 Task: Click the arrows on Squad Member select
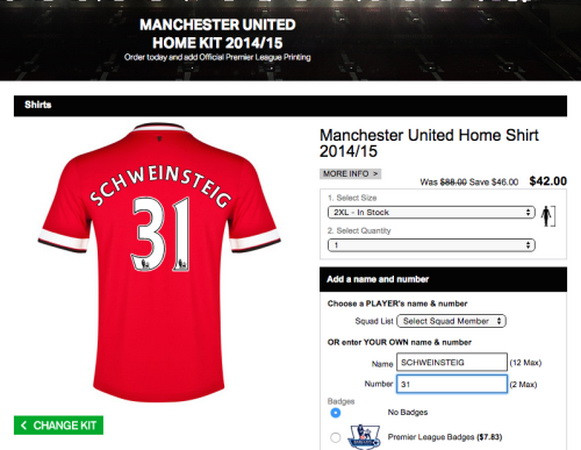click(x=499, y=321)
